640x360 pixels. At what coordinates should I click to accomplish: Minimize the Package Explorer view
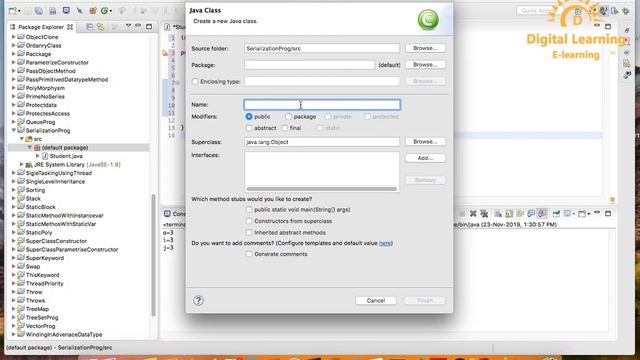pyautogui.click(x=138, y=26)
